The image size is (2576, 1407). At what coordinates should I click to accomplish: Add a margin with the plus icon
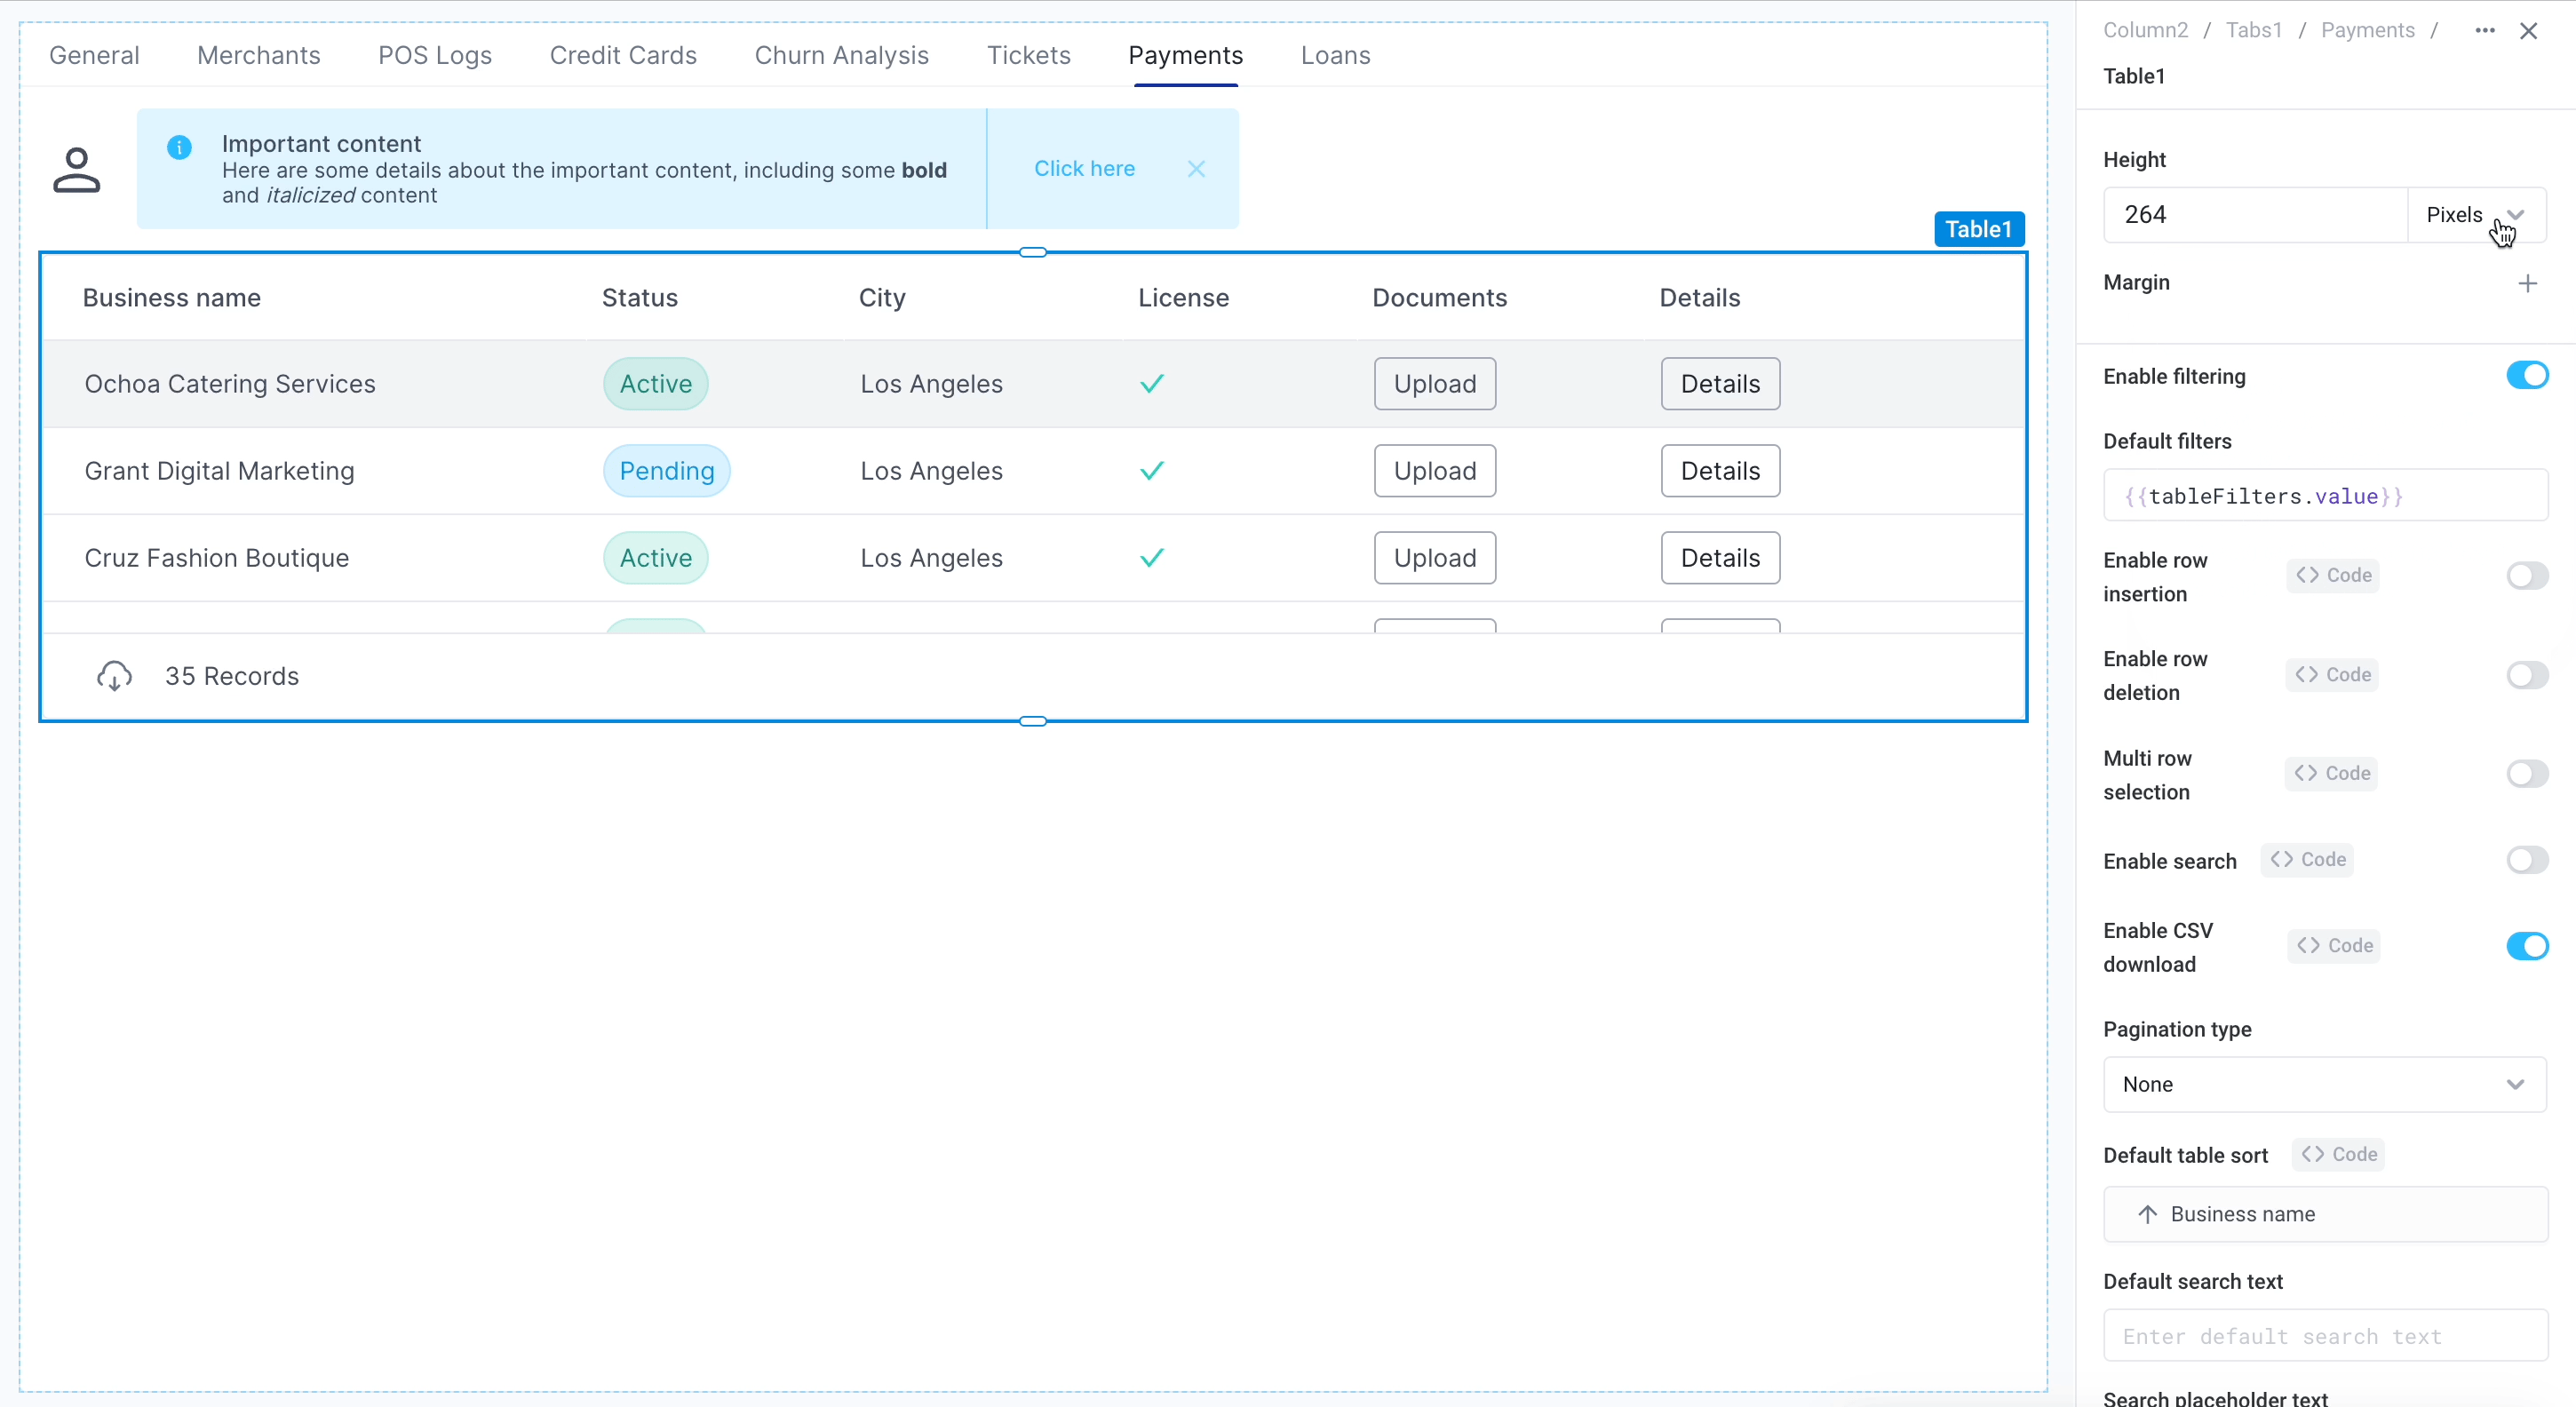2527,283
